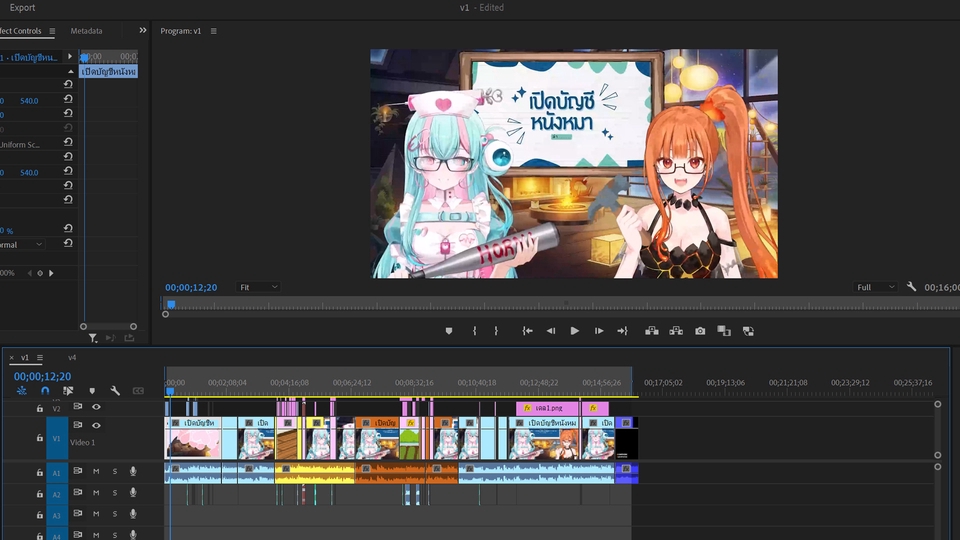This screenshot has height=540, width=960.
Task: Open the Effect Controls filter properties icon
Action: (92, 338)
